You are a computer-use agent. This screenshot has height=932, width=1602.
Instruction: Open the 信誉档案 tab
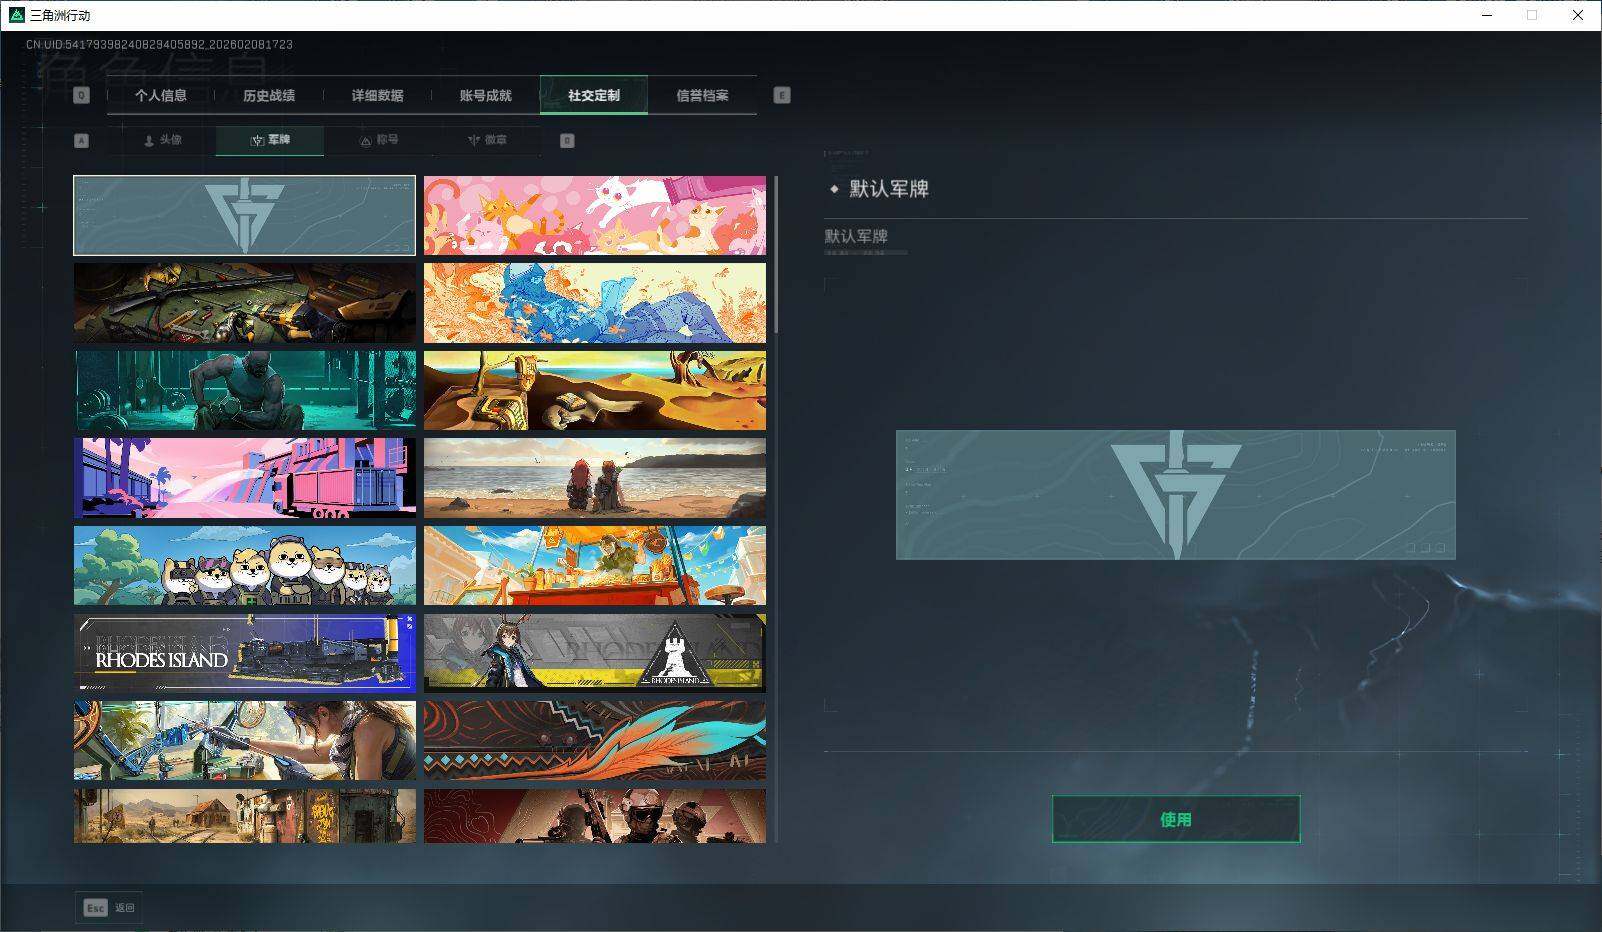point(702,95)
